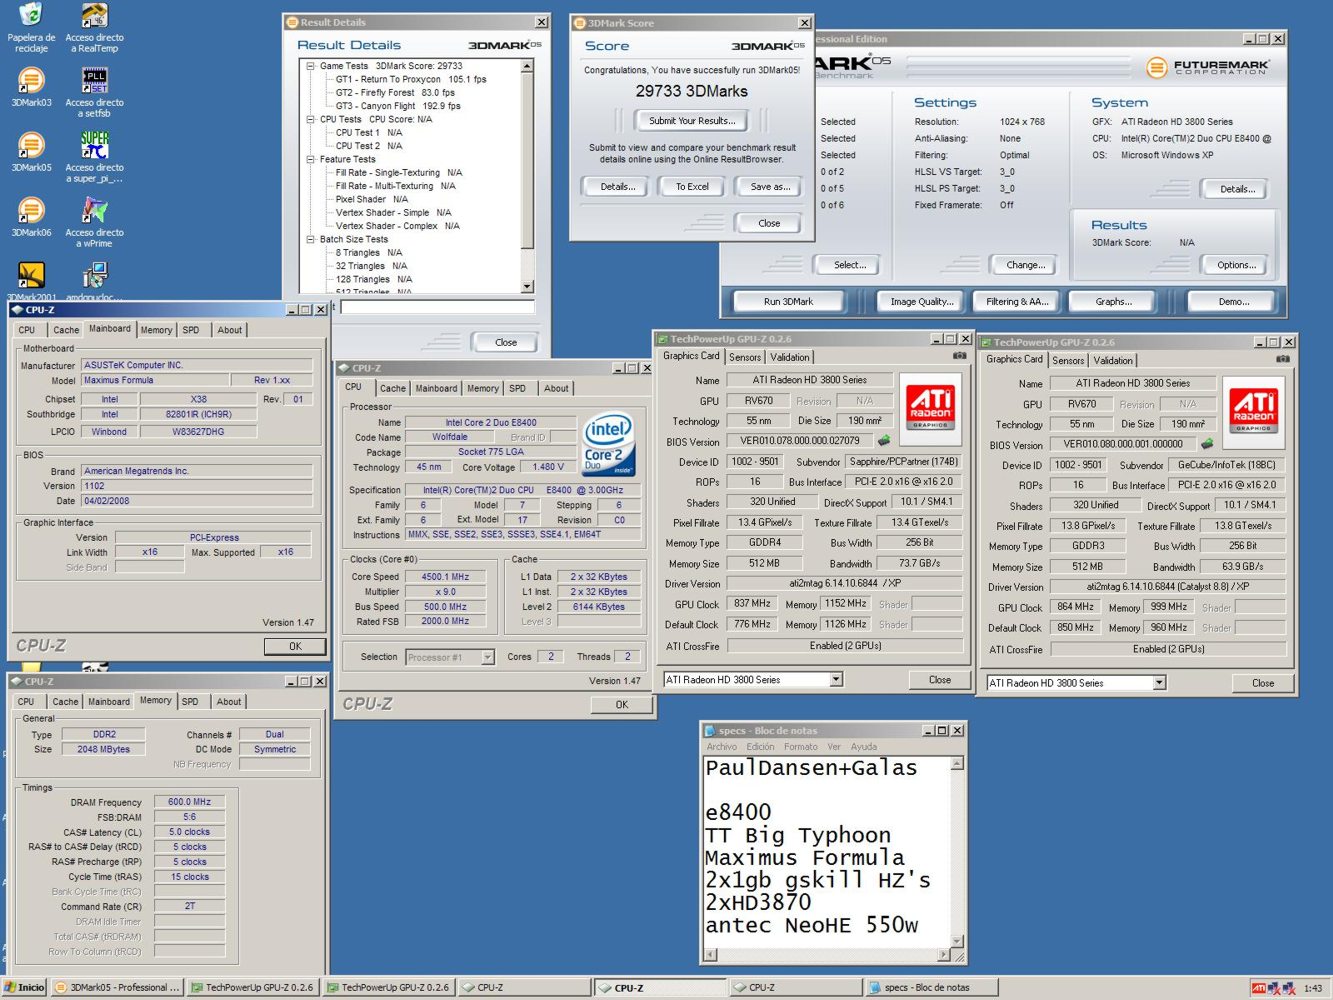Click the Filtering & AA... button
Screen dimensions: 1333x1000
(1017, 301)
